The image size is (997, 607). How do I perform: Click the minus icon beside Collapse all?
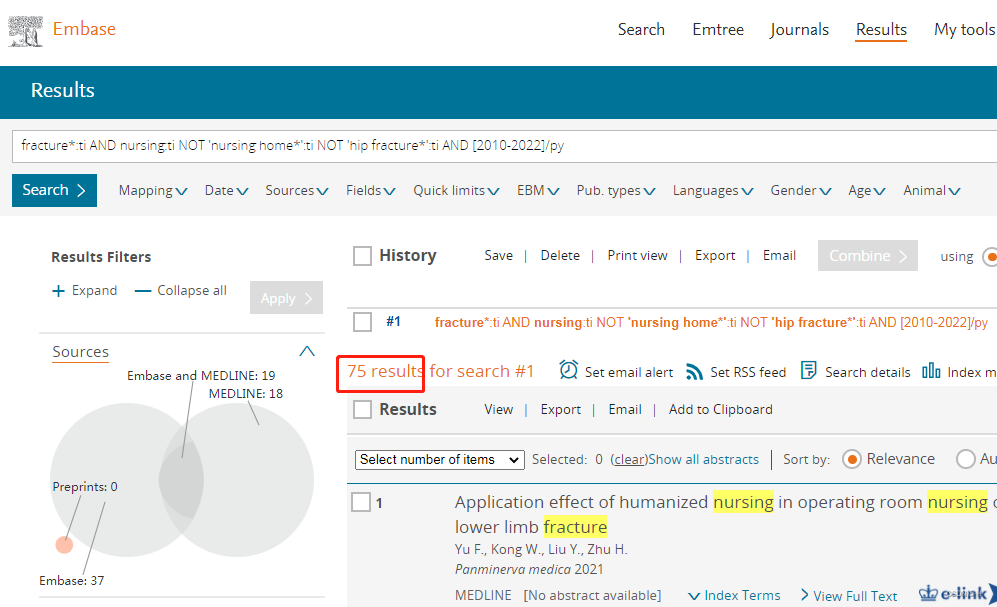click(143, 291)
